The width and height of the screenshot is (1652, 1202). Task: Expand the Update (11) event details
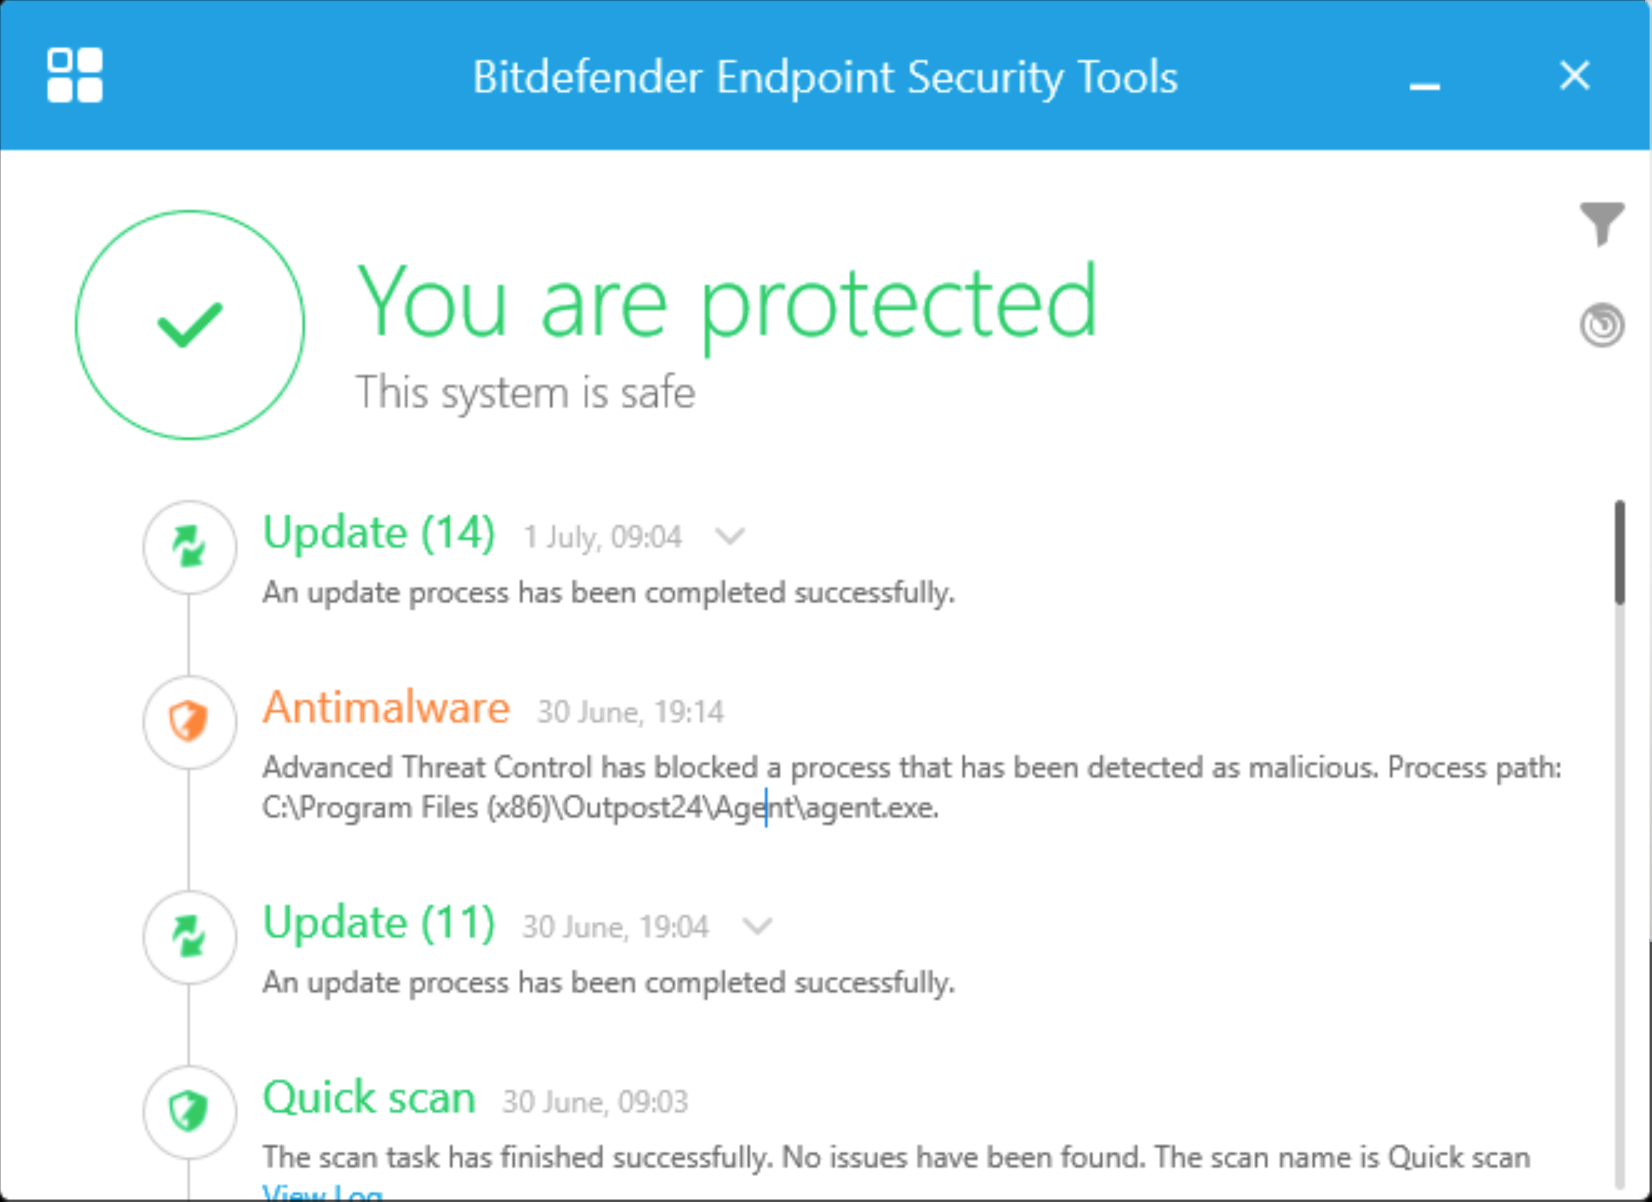pos(756,926)
